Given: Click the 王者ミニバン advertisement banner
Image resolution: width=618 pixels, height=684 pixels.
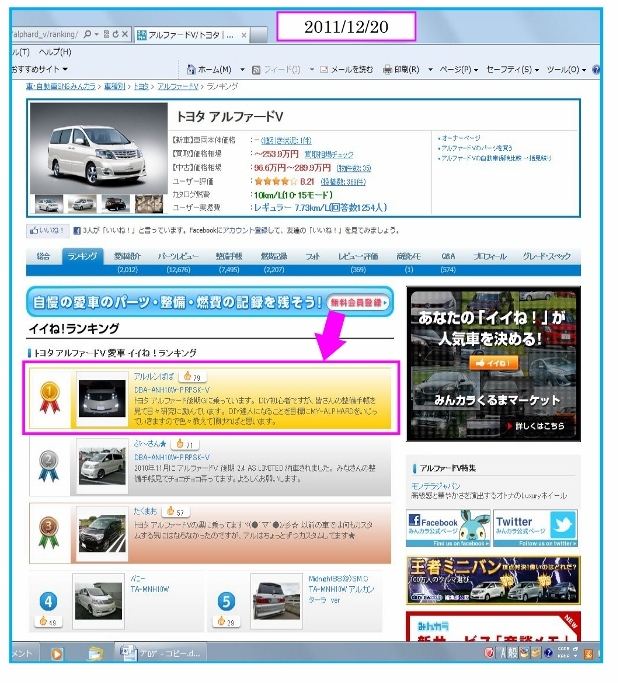Looking at the screenshot, I should (x=493, y=580).
